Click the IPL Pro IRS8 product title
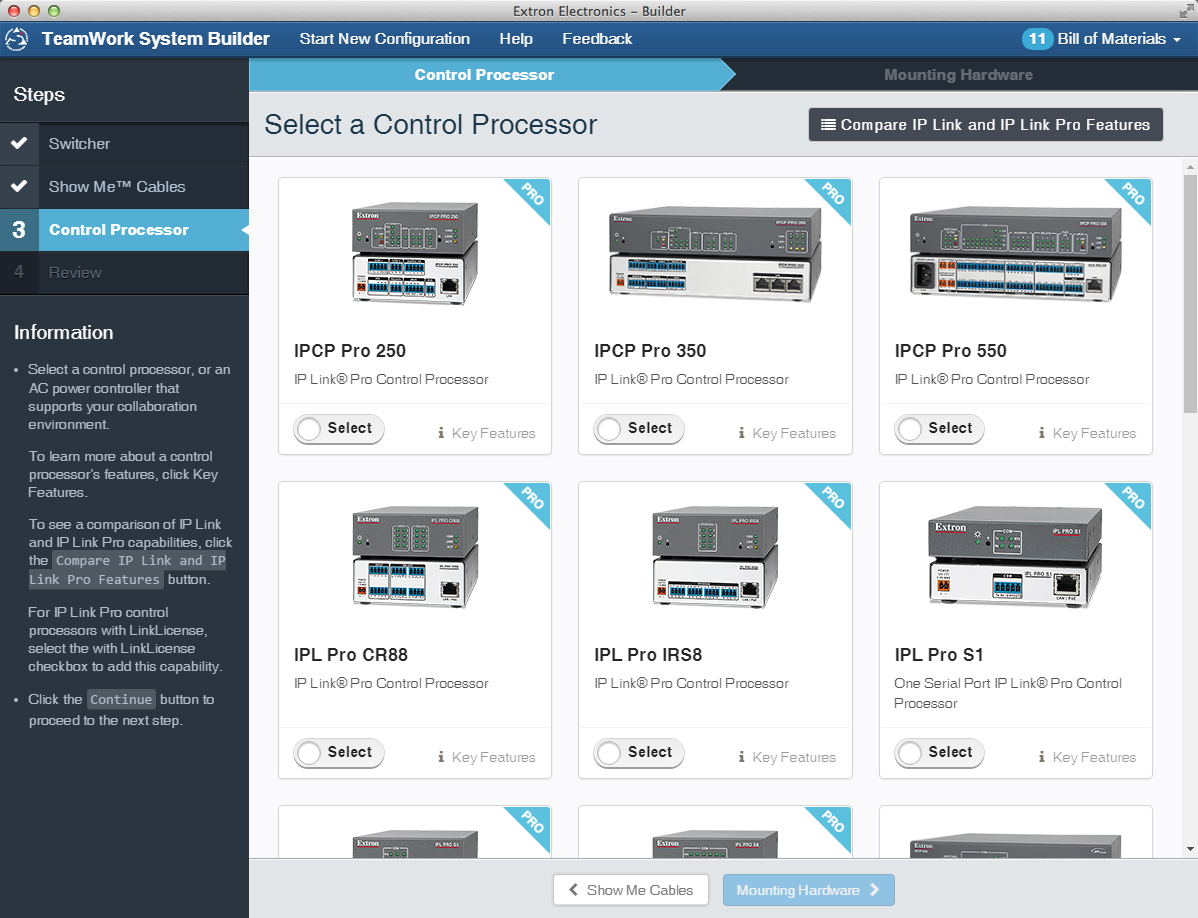 (648, 655)
